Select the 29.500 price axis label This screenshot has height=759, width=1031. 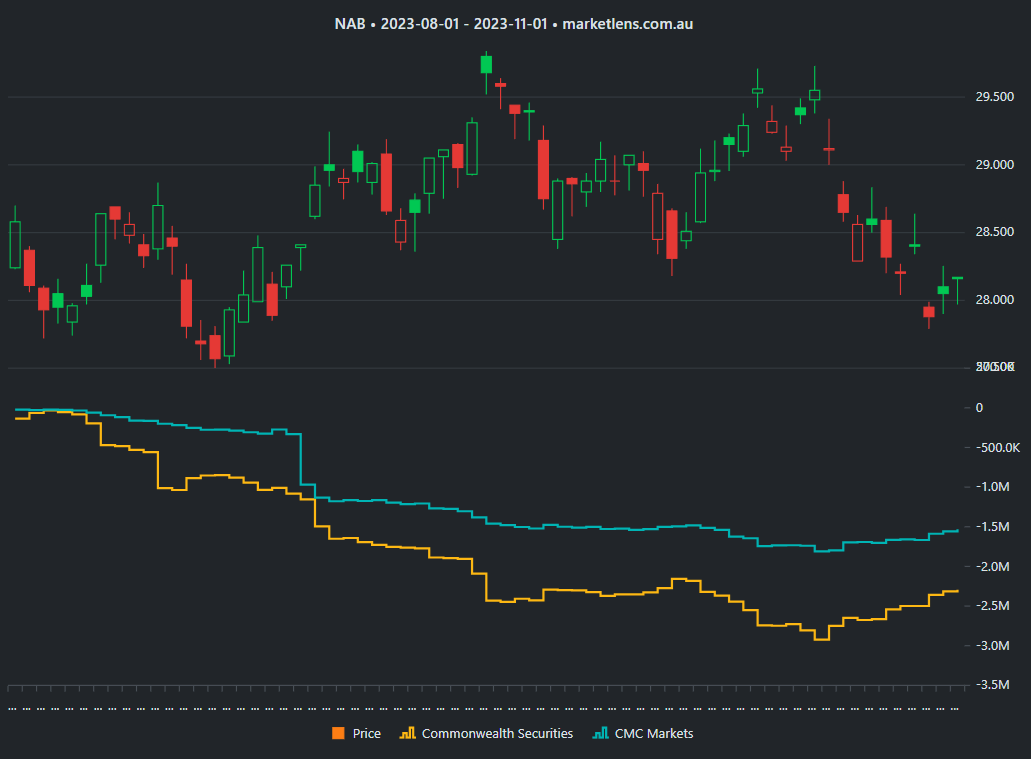pos(996,97)
